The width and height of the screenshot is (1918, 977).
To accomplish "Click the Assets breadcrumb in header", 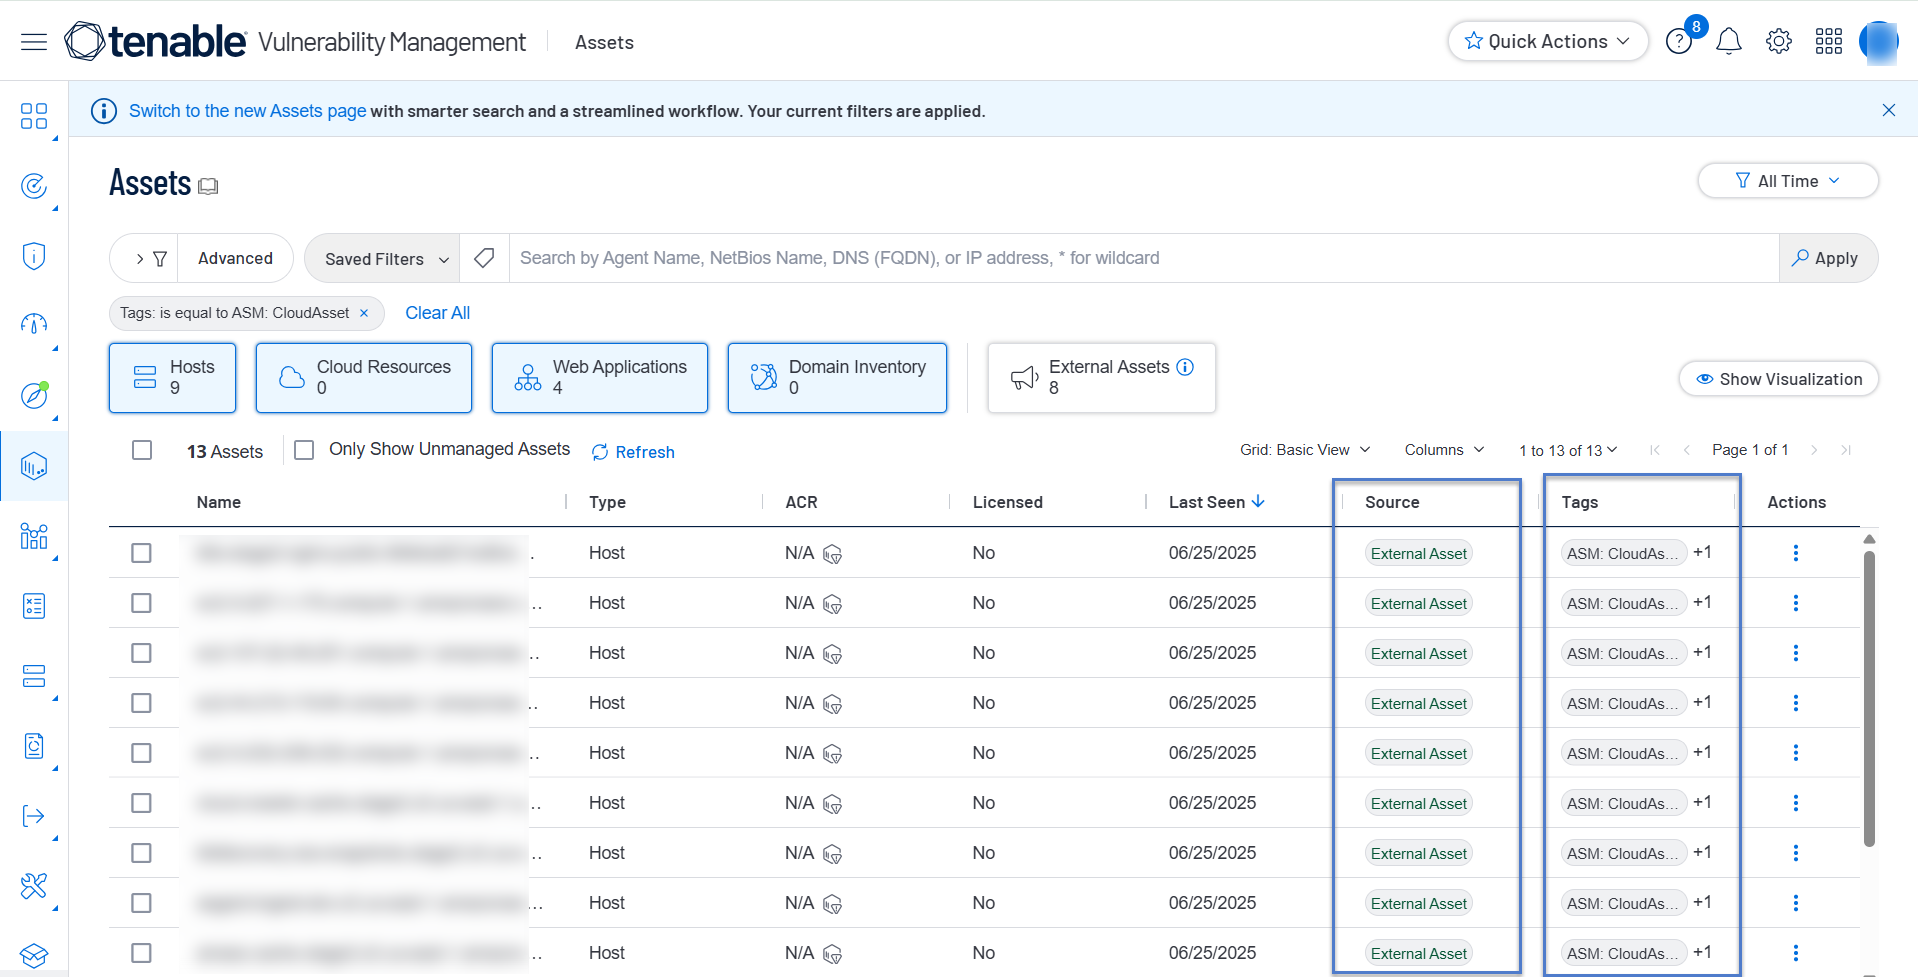I will (604, 42).
